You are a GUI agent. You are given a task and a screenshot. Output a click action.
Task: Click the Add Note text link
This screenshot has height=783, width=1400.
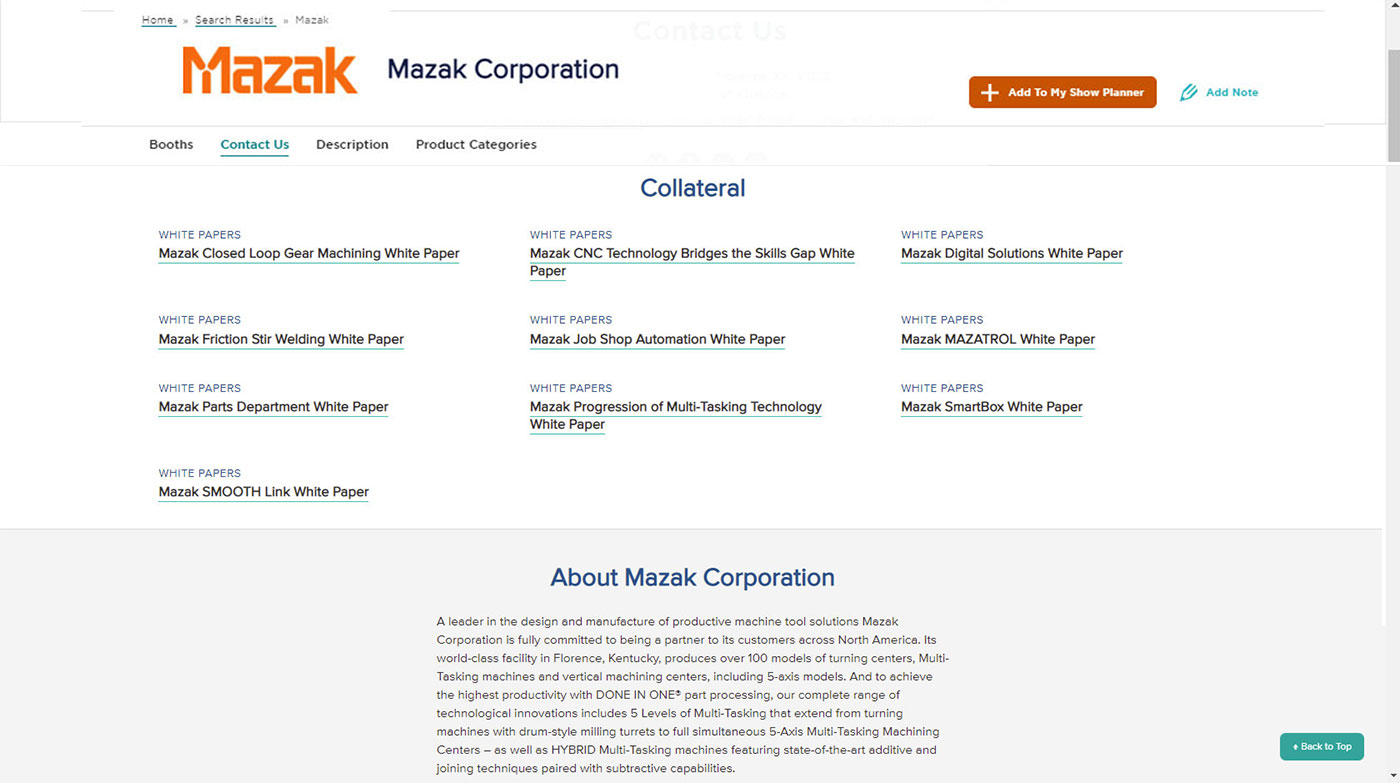pyautogui.click(x=1232, y=92)
